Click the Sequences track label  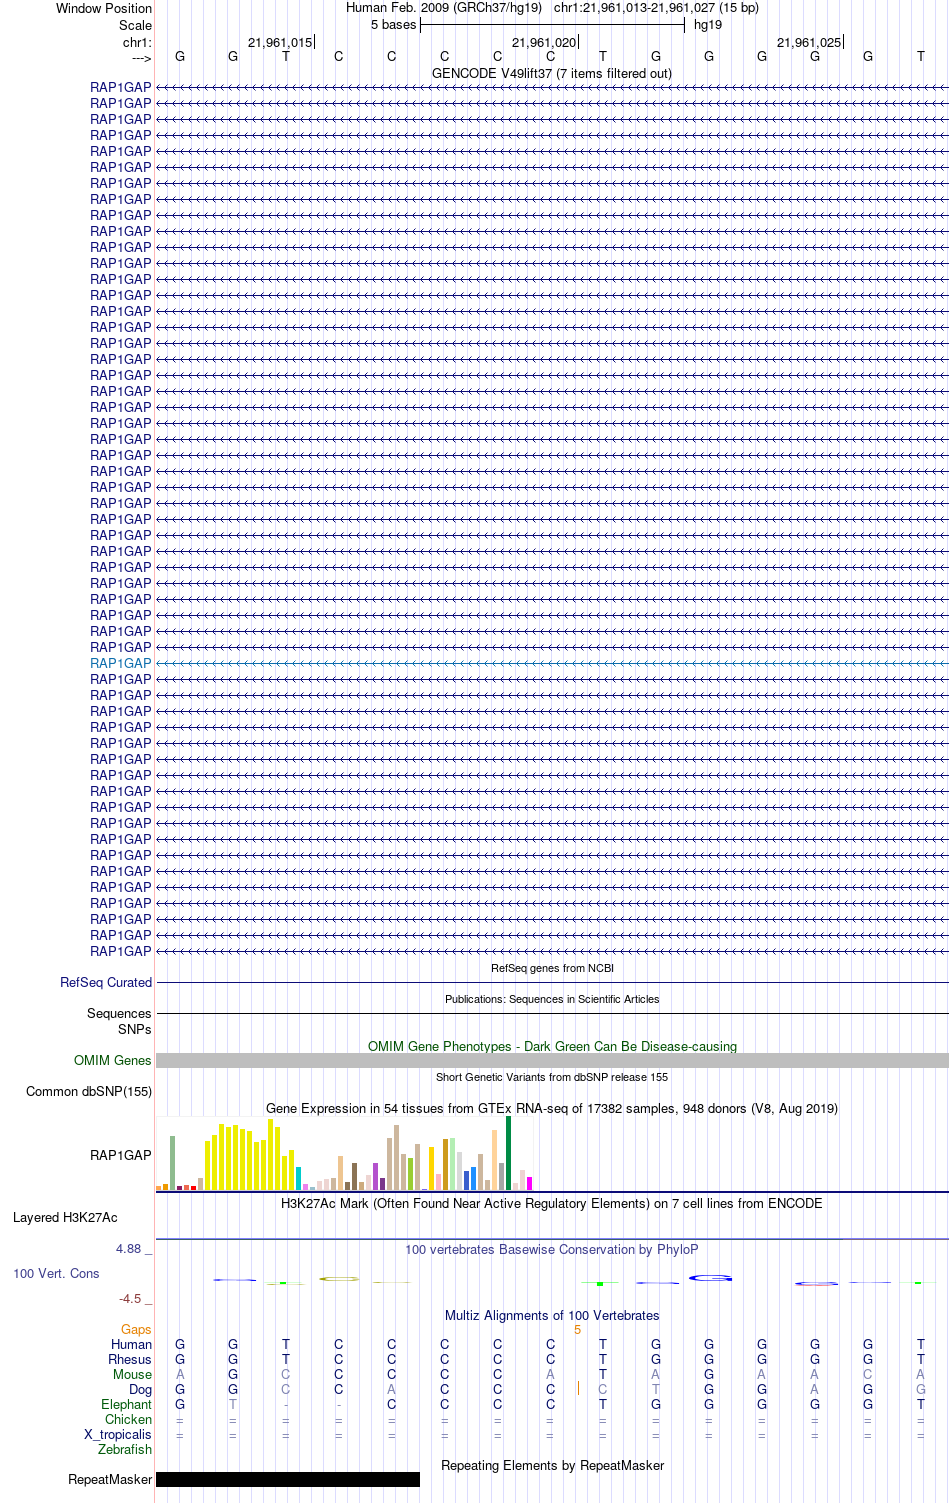point(119,1014)
